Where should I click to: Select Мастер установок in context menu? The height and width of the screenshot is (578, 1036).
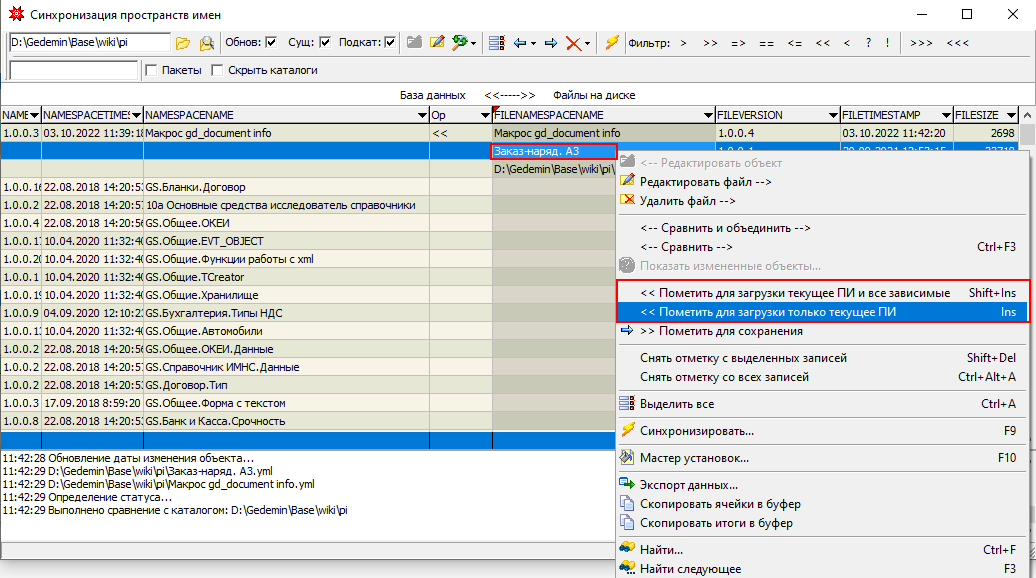pyautogui.click(x=694, y=458)
